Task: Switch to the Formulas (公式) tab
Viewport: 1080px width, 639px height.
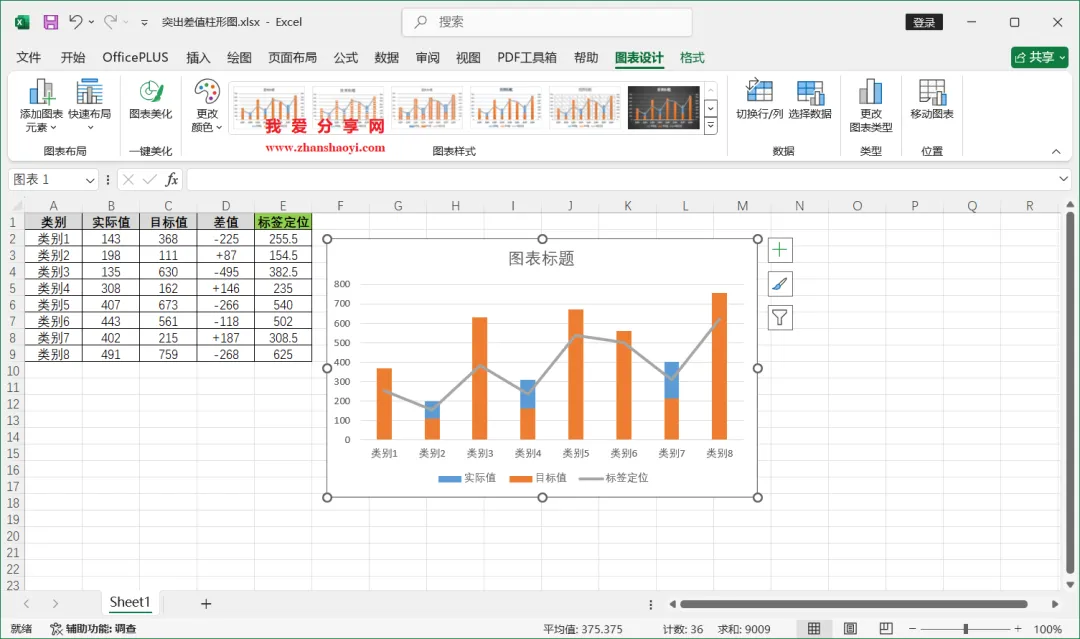Action: click(x=346, y=58)
